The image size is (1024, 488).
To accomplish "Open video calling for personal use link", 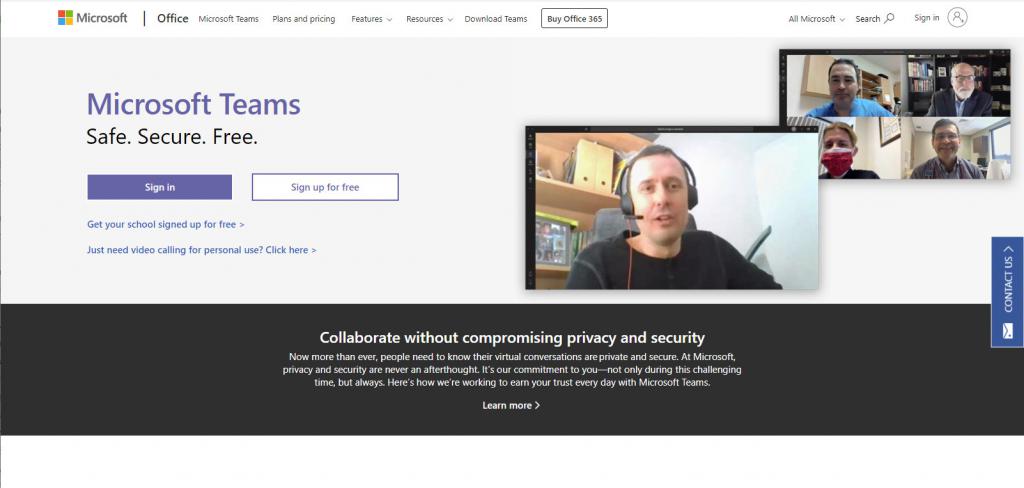I will click(x=202, y=250).
